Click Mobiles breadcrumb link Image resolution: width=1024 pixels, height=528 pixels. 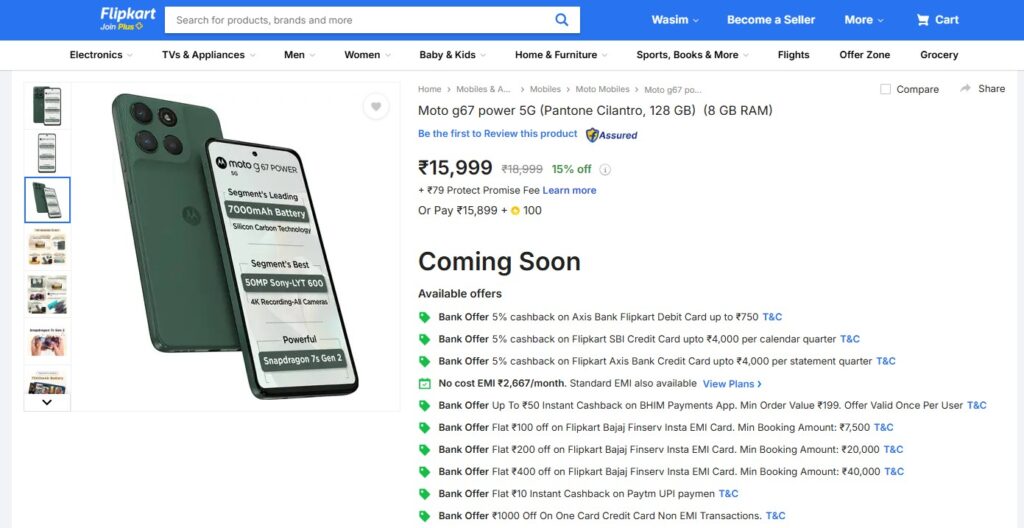pyautogui.click(x=545, y=89)
